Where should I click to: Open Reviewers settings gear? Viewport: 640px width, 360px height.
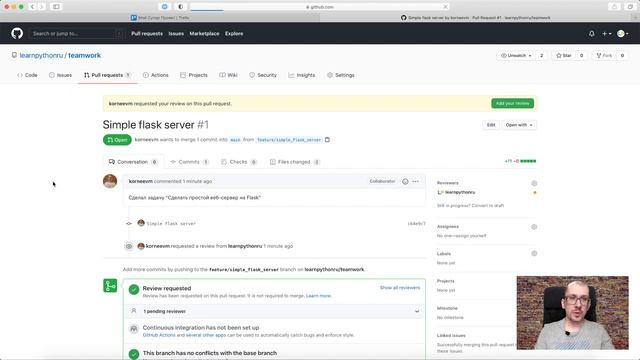click(x=534, y=183)
